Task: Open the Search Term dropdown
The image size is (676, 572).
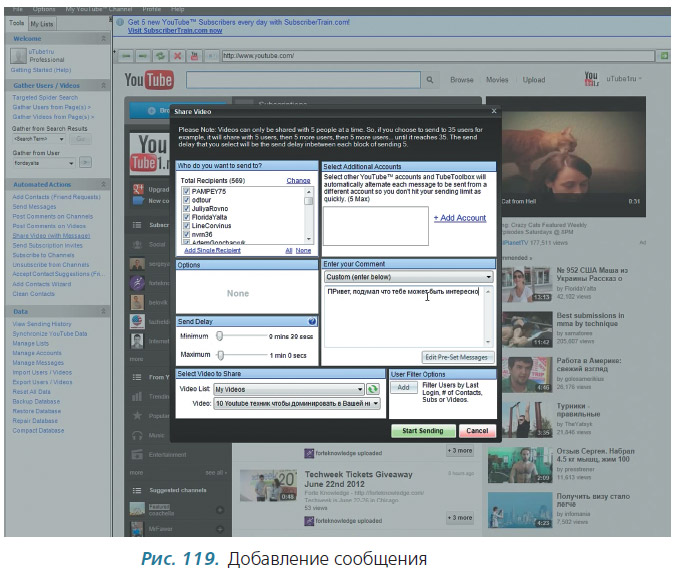Action: coord(39,139)
